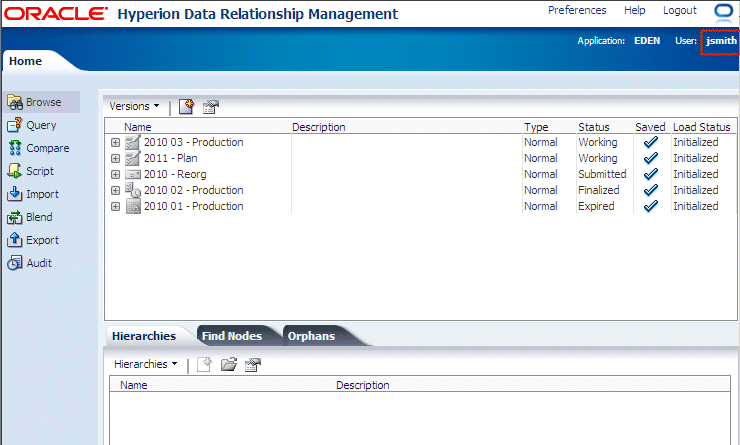This screenshot has width=740, height=445.
Task: Click the 'Finalized' status cell
Action: pyautogui.click(x=598, y=190)
